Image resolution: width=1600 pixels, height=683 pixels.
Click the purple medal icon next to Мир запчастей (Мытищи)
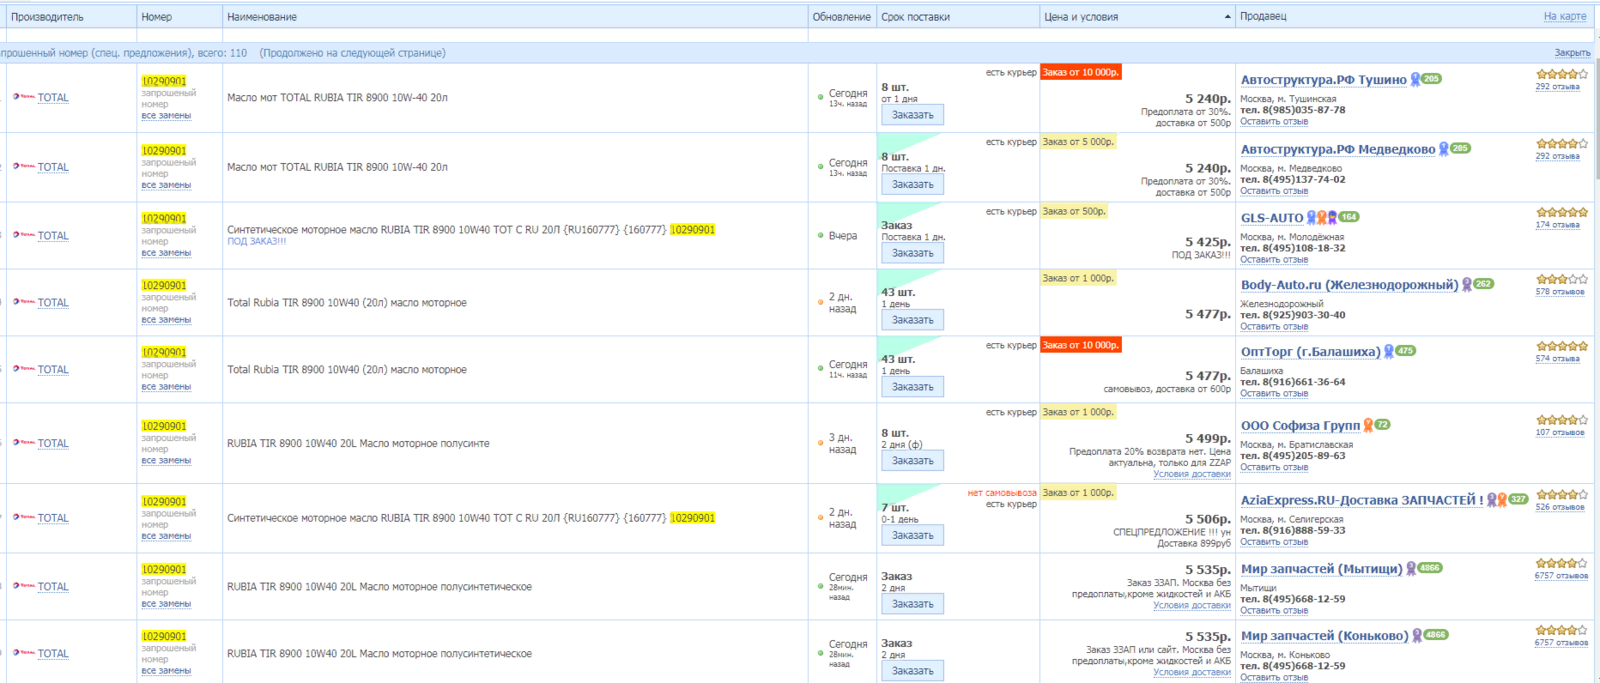[1411, 568]
